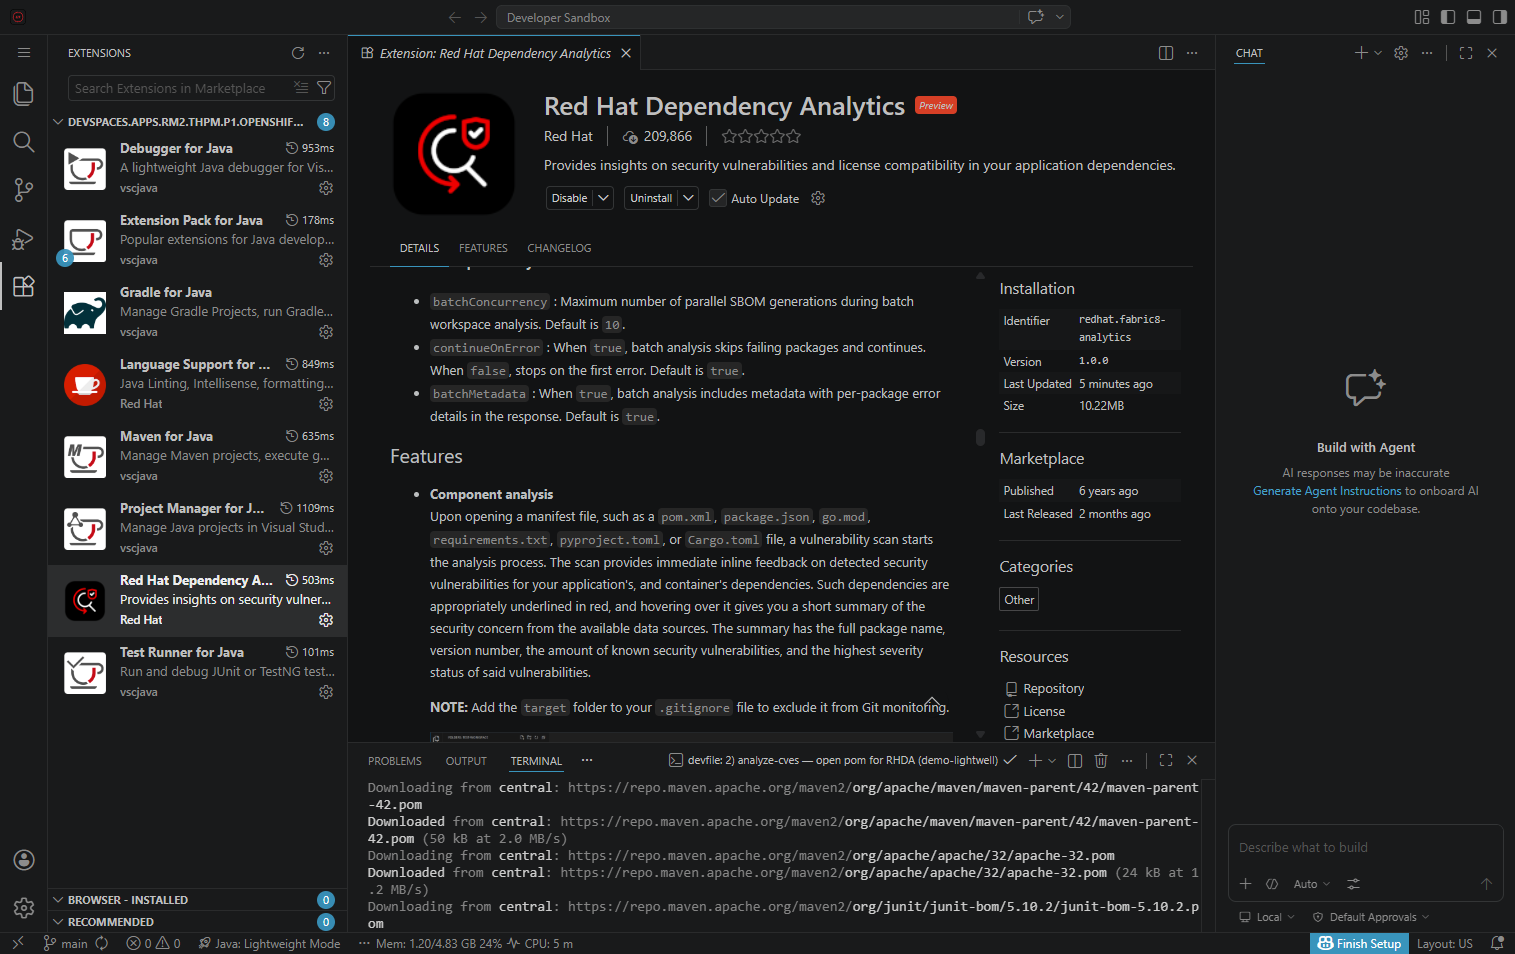Click the Uninstall button

651,198
